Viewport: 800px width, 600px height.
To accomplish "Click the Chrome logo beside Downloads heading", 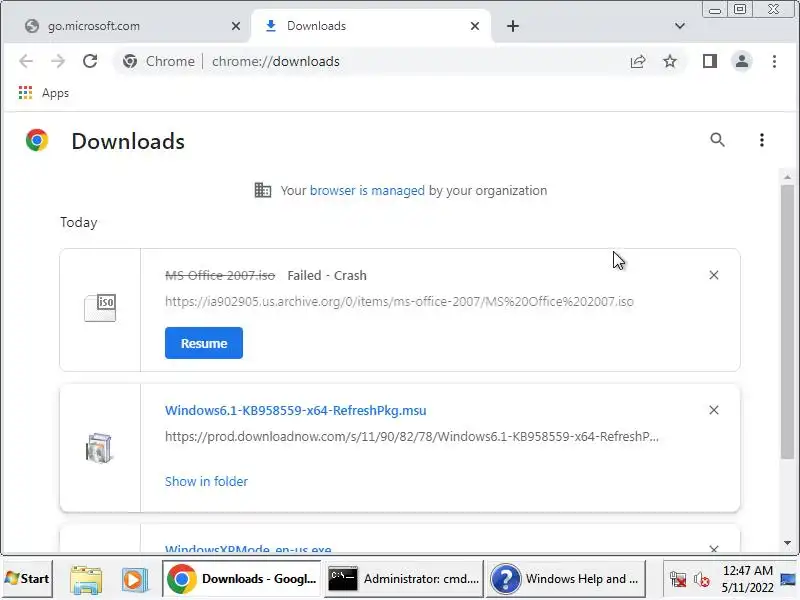I will (37, 140).
